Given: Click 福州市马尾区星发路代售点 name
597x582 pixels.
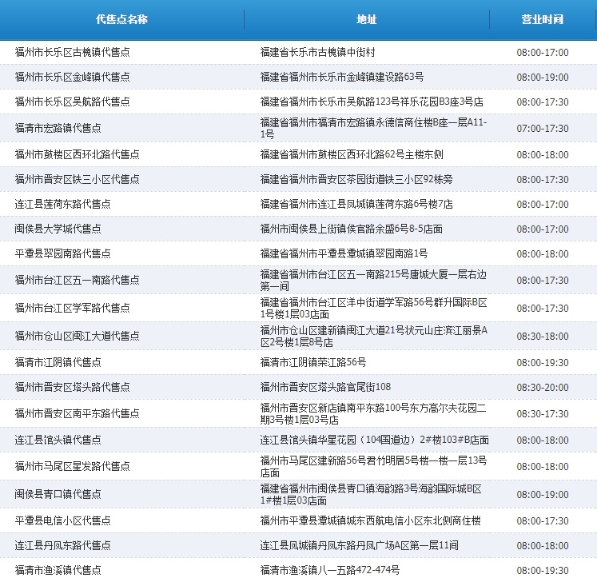Looking at the screenshot, I should coord(72,467).
